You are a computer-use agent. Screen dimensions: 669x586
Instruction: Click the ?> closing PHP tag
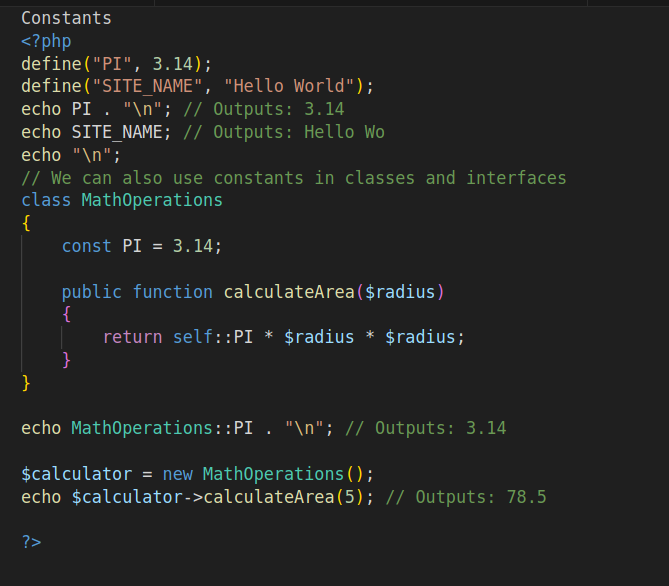(31, 542)
